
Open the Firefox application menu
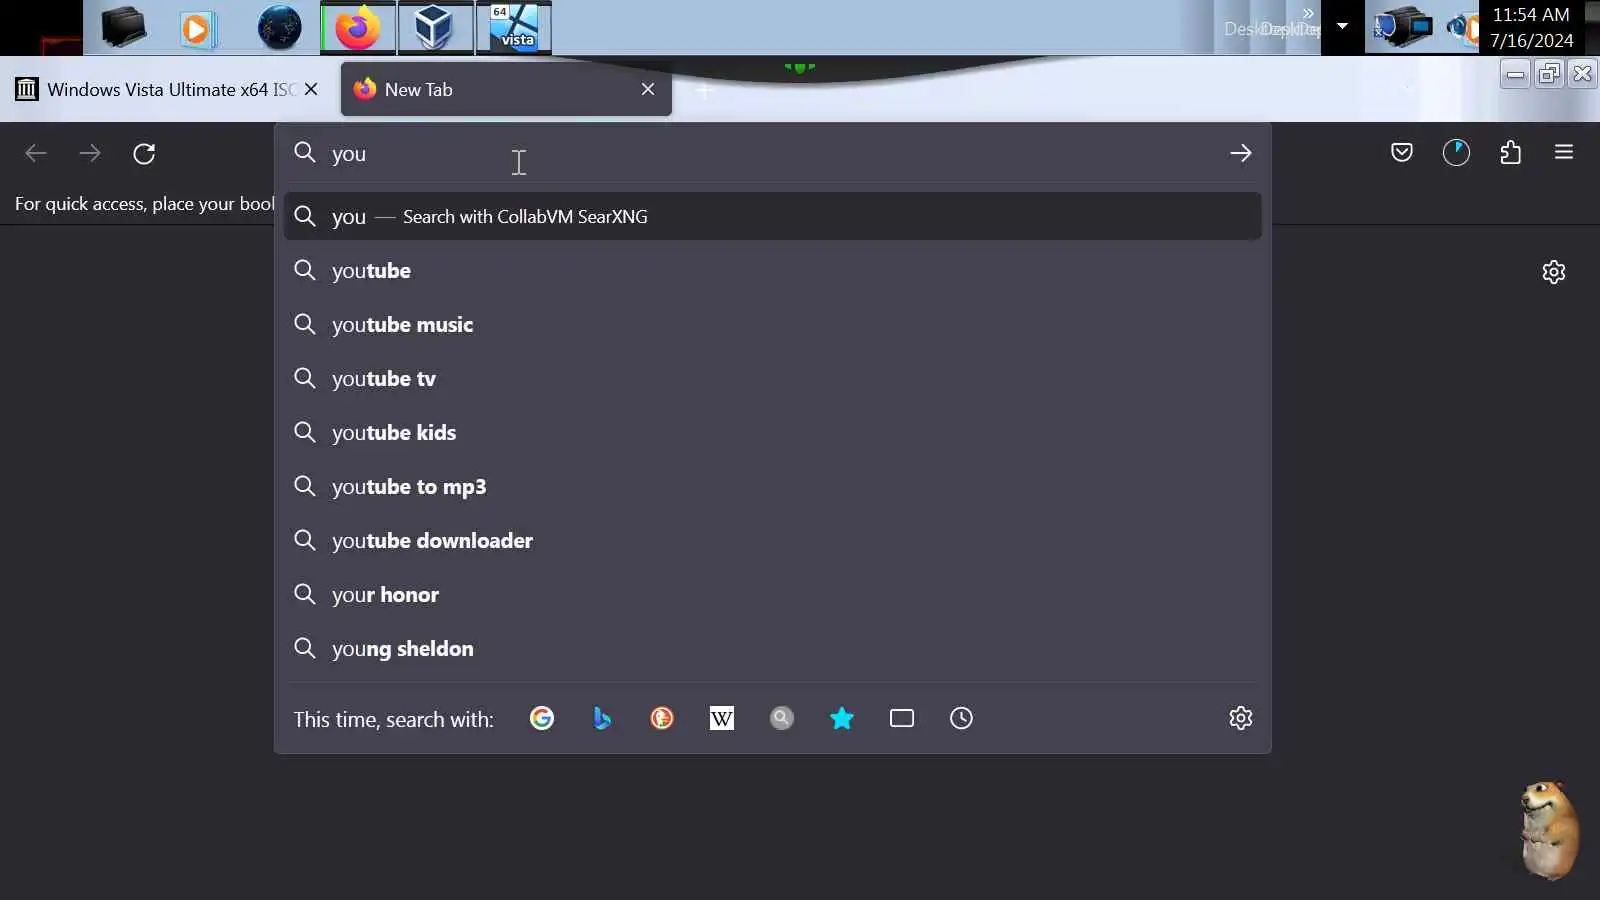[x=1564, y=152]
